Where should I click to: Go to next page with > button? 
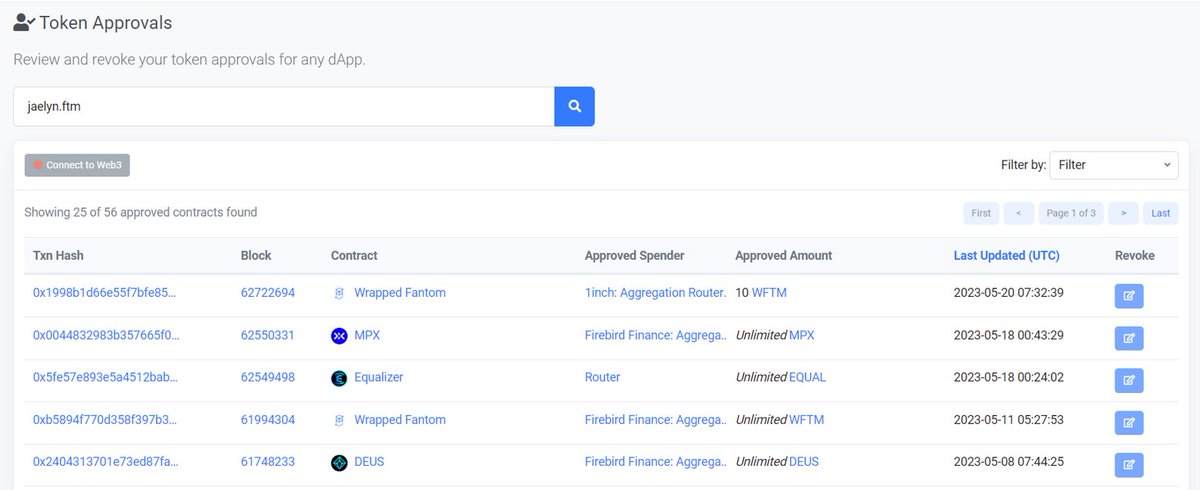pos(1124,213)
